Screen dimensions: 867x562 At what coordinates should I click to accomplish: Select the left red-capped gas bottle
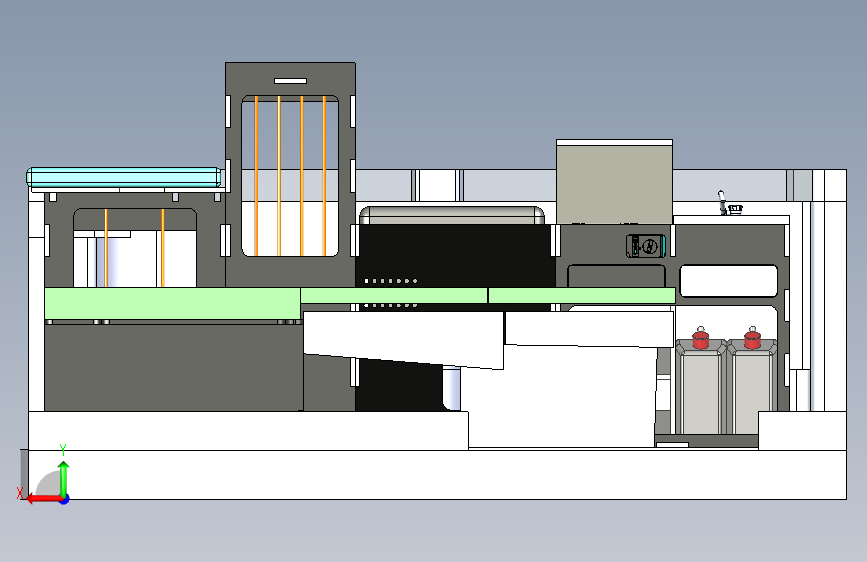(700, 382)
